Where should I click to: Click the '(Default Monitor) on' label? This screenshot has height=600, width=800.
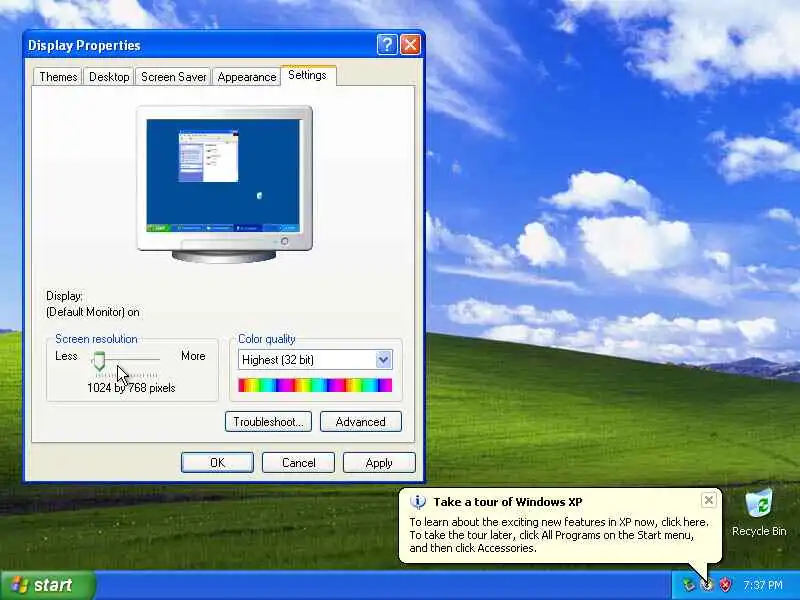click(x=93, y=312)
